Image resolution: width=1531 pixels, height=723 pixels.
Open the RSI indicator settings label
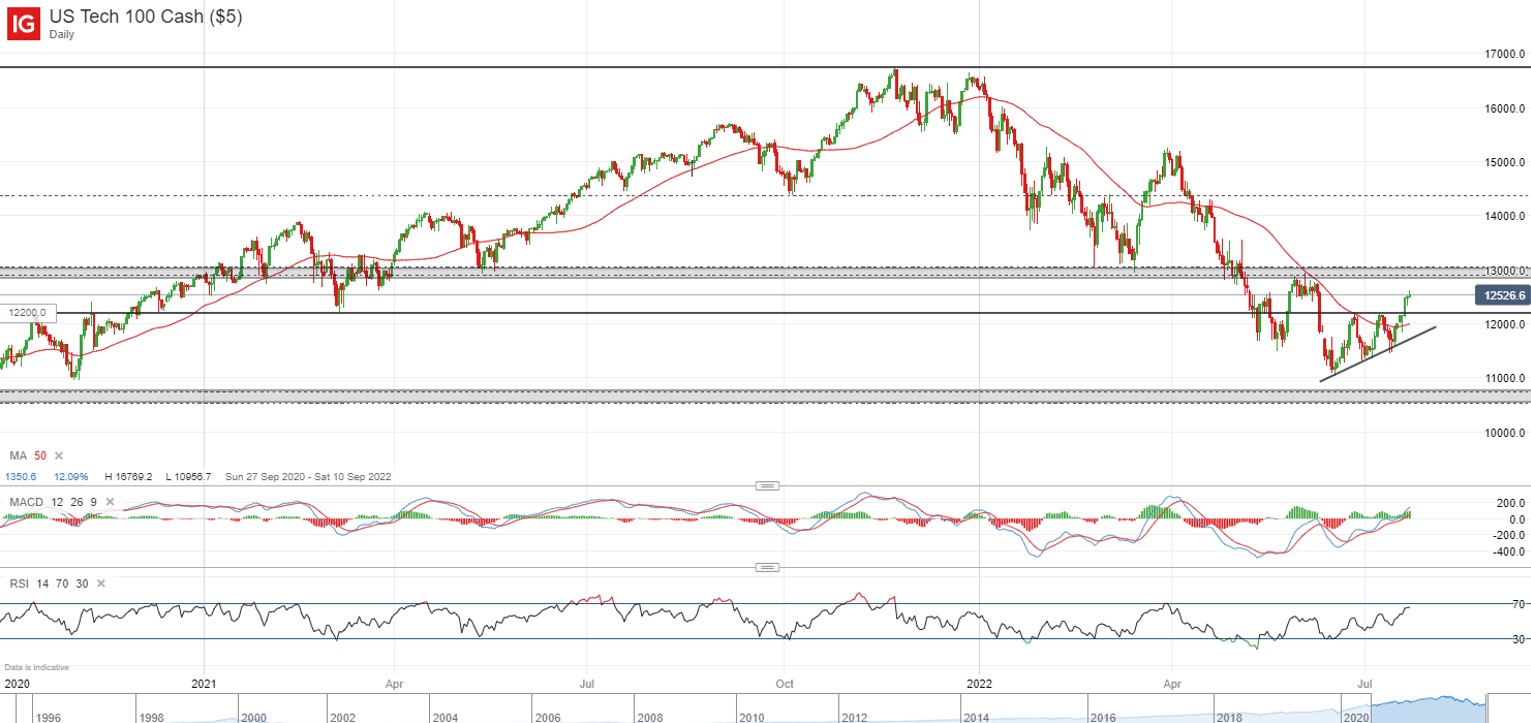point(48,582)
